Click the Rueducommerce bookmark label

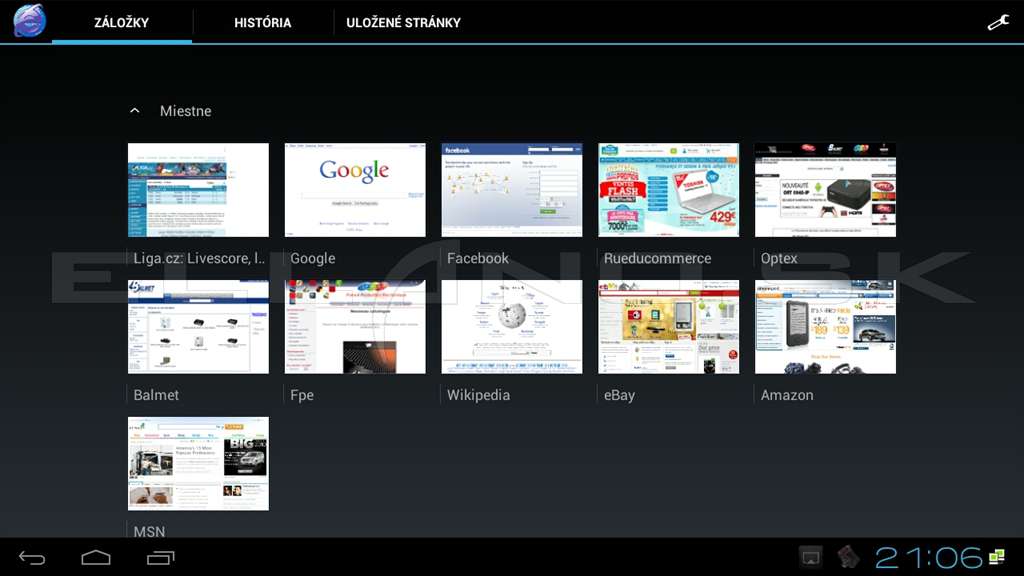click(658, 259)
